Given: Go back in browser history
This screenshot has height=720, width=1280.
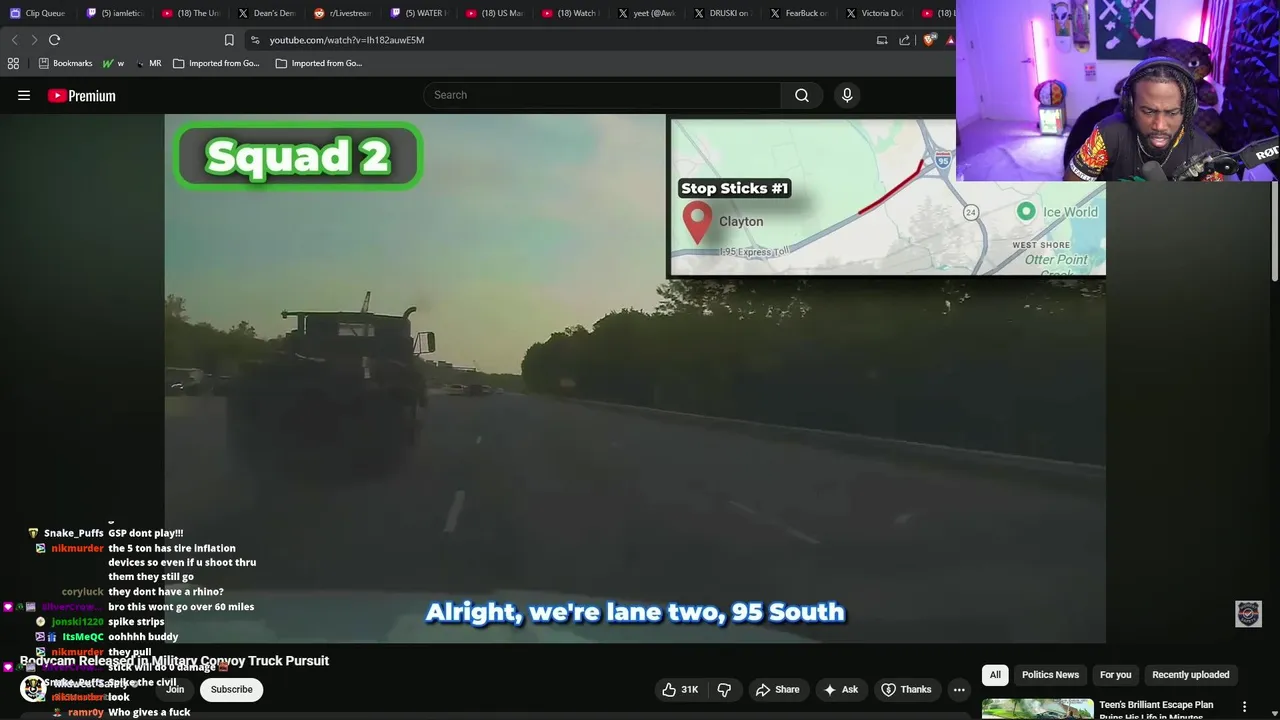Looking at the screenshot, I should point(14,40).
